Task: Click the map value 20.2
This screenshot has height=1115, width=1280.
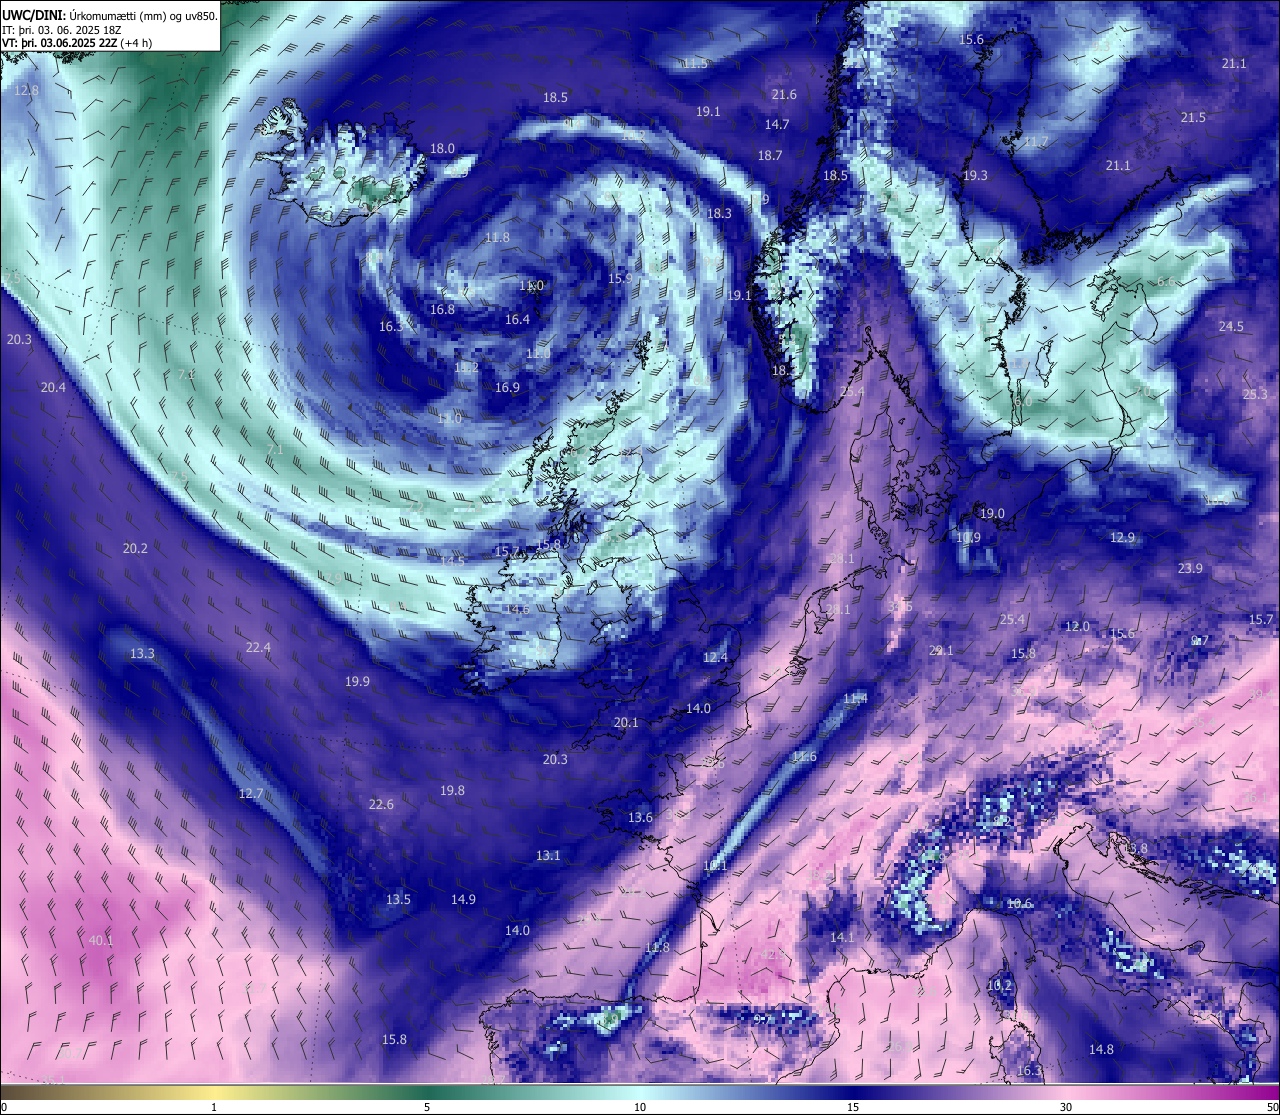Action: point(135,549)
